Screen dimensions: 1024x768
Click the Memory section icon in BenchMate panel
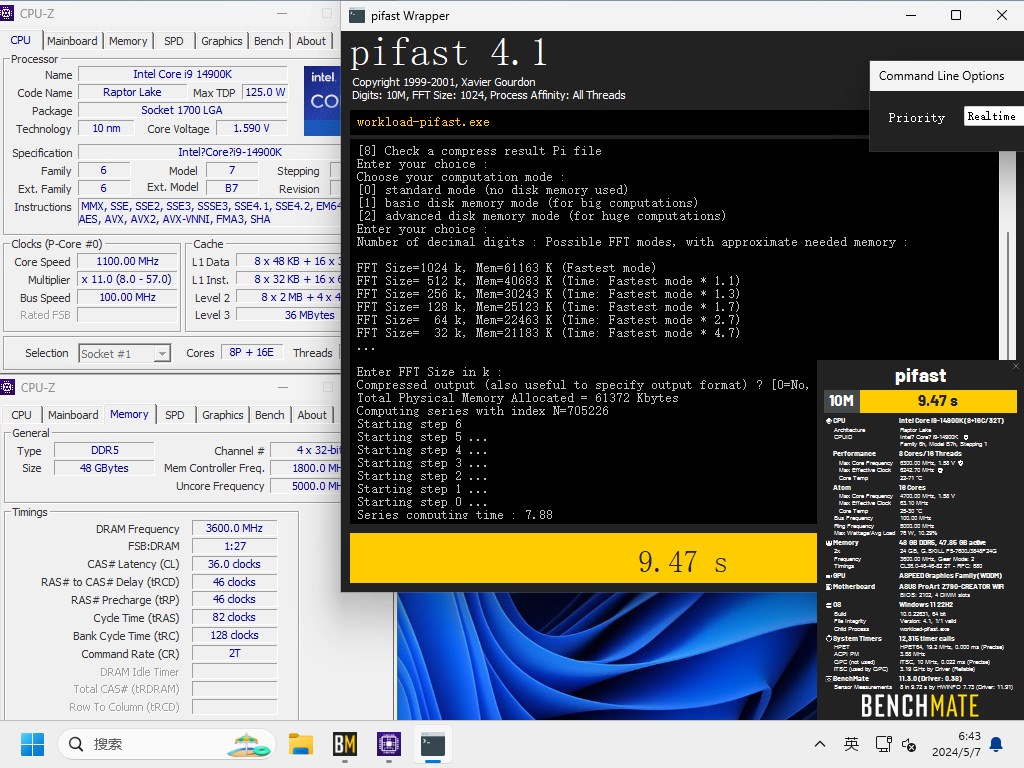829,543
